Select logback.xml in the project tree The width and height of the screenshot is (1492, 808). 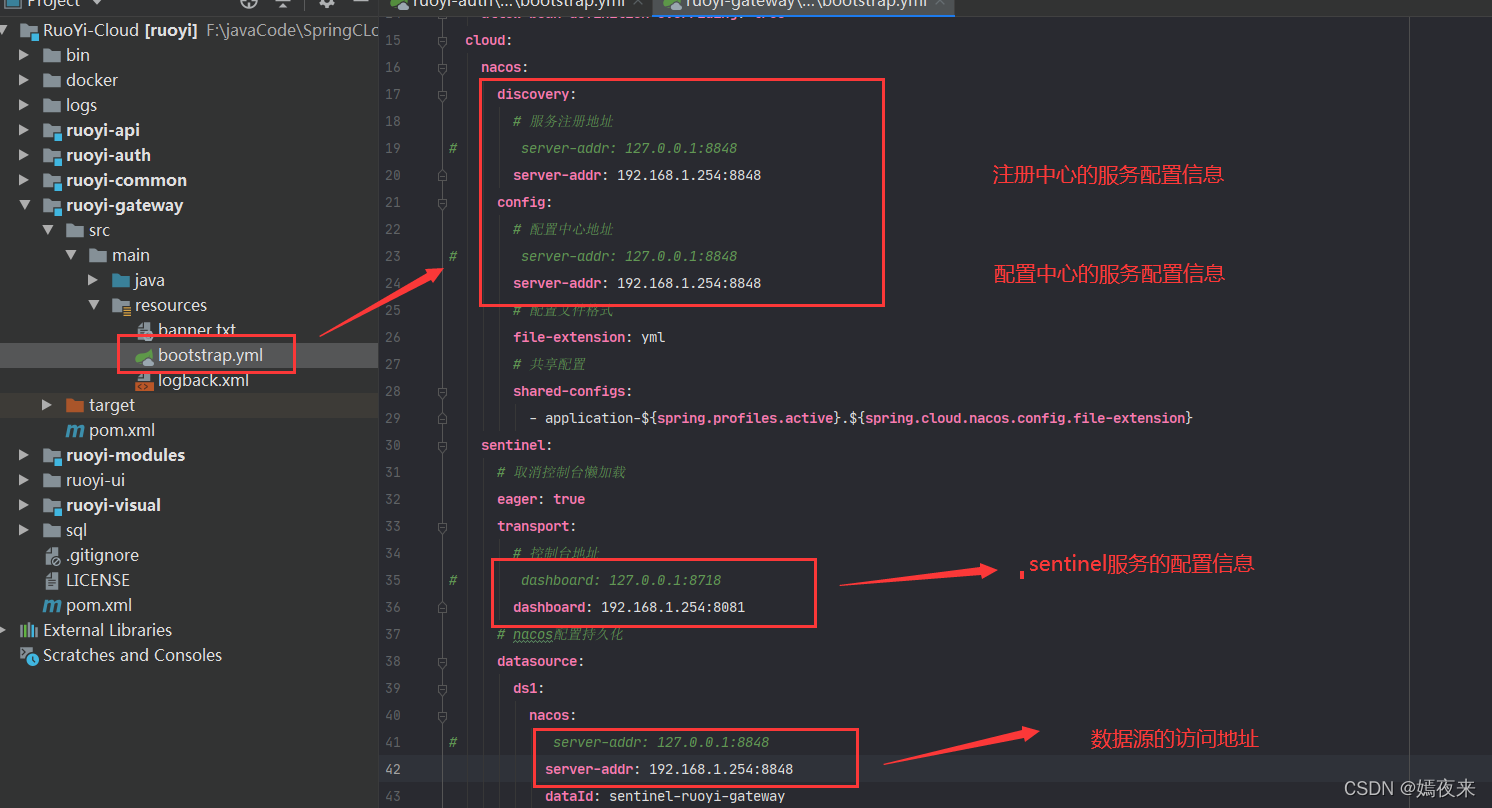[203, 381]
